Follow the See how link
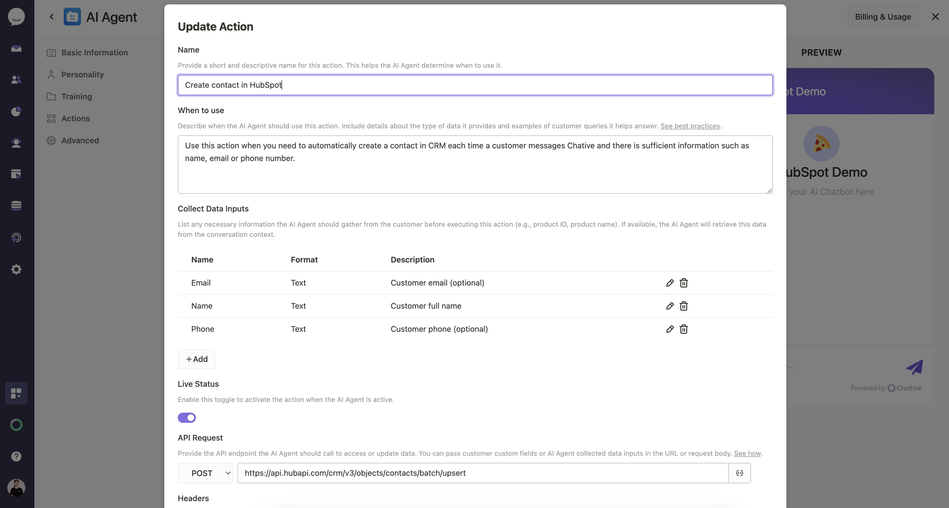949x508 pixels. [x=747, y=454]
